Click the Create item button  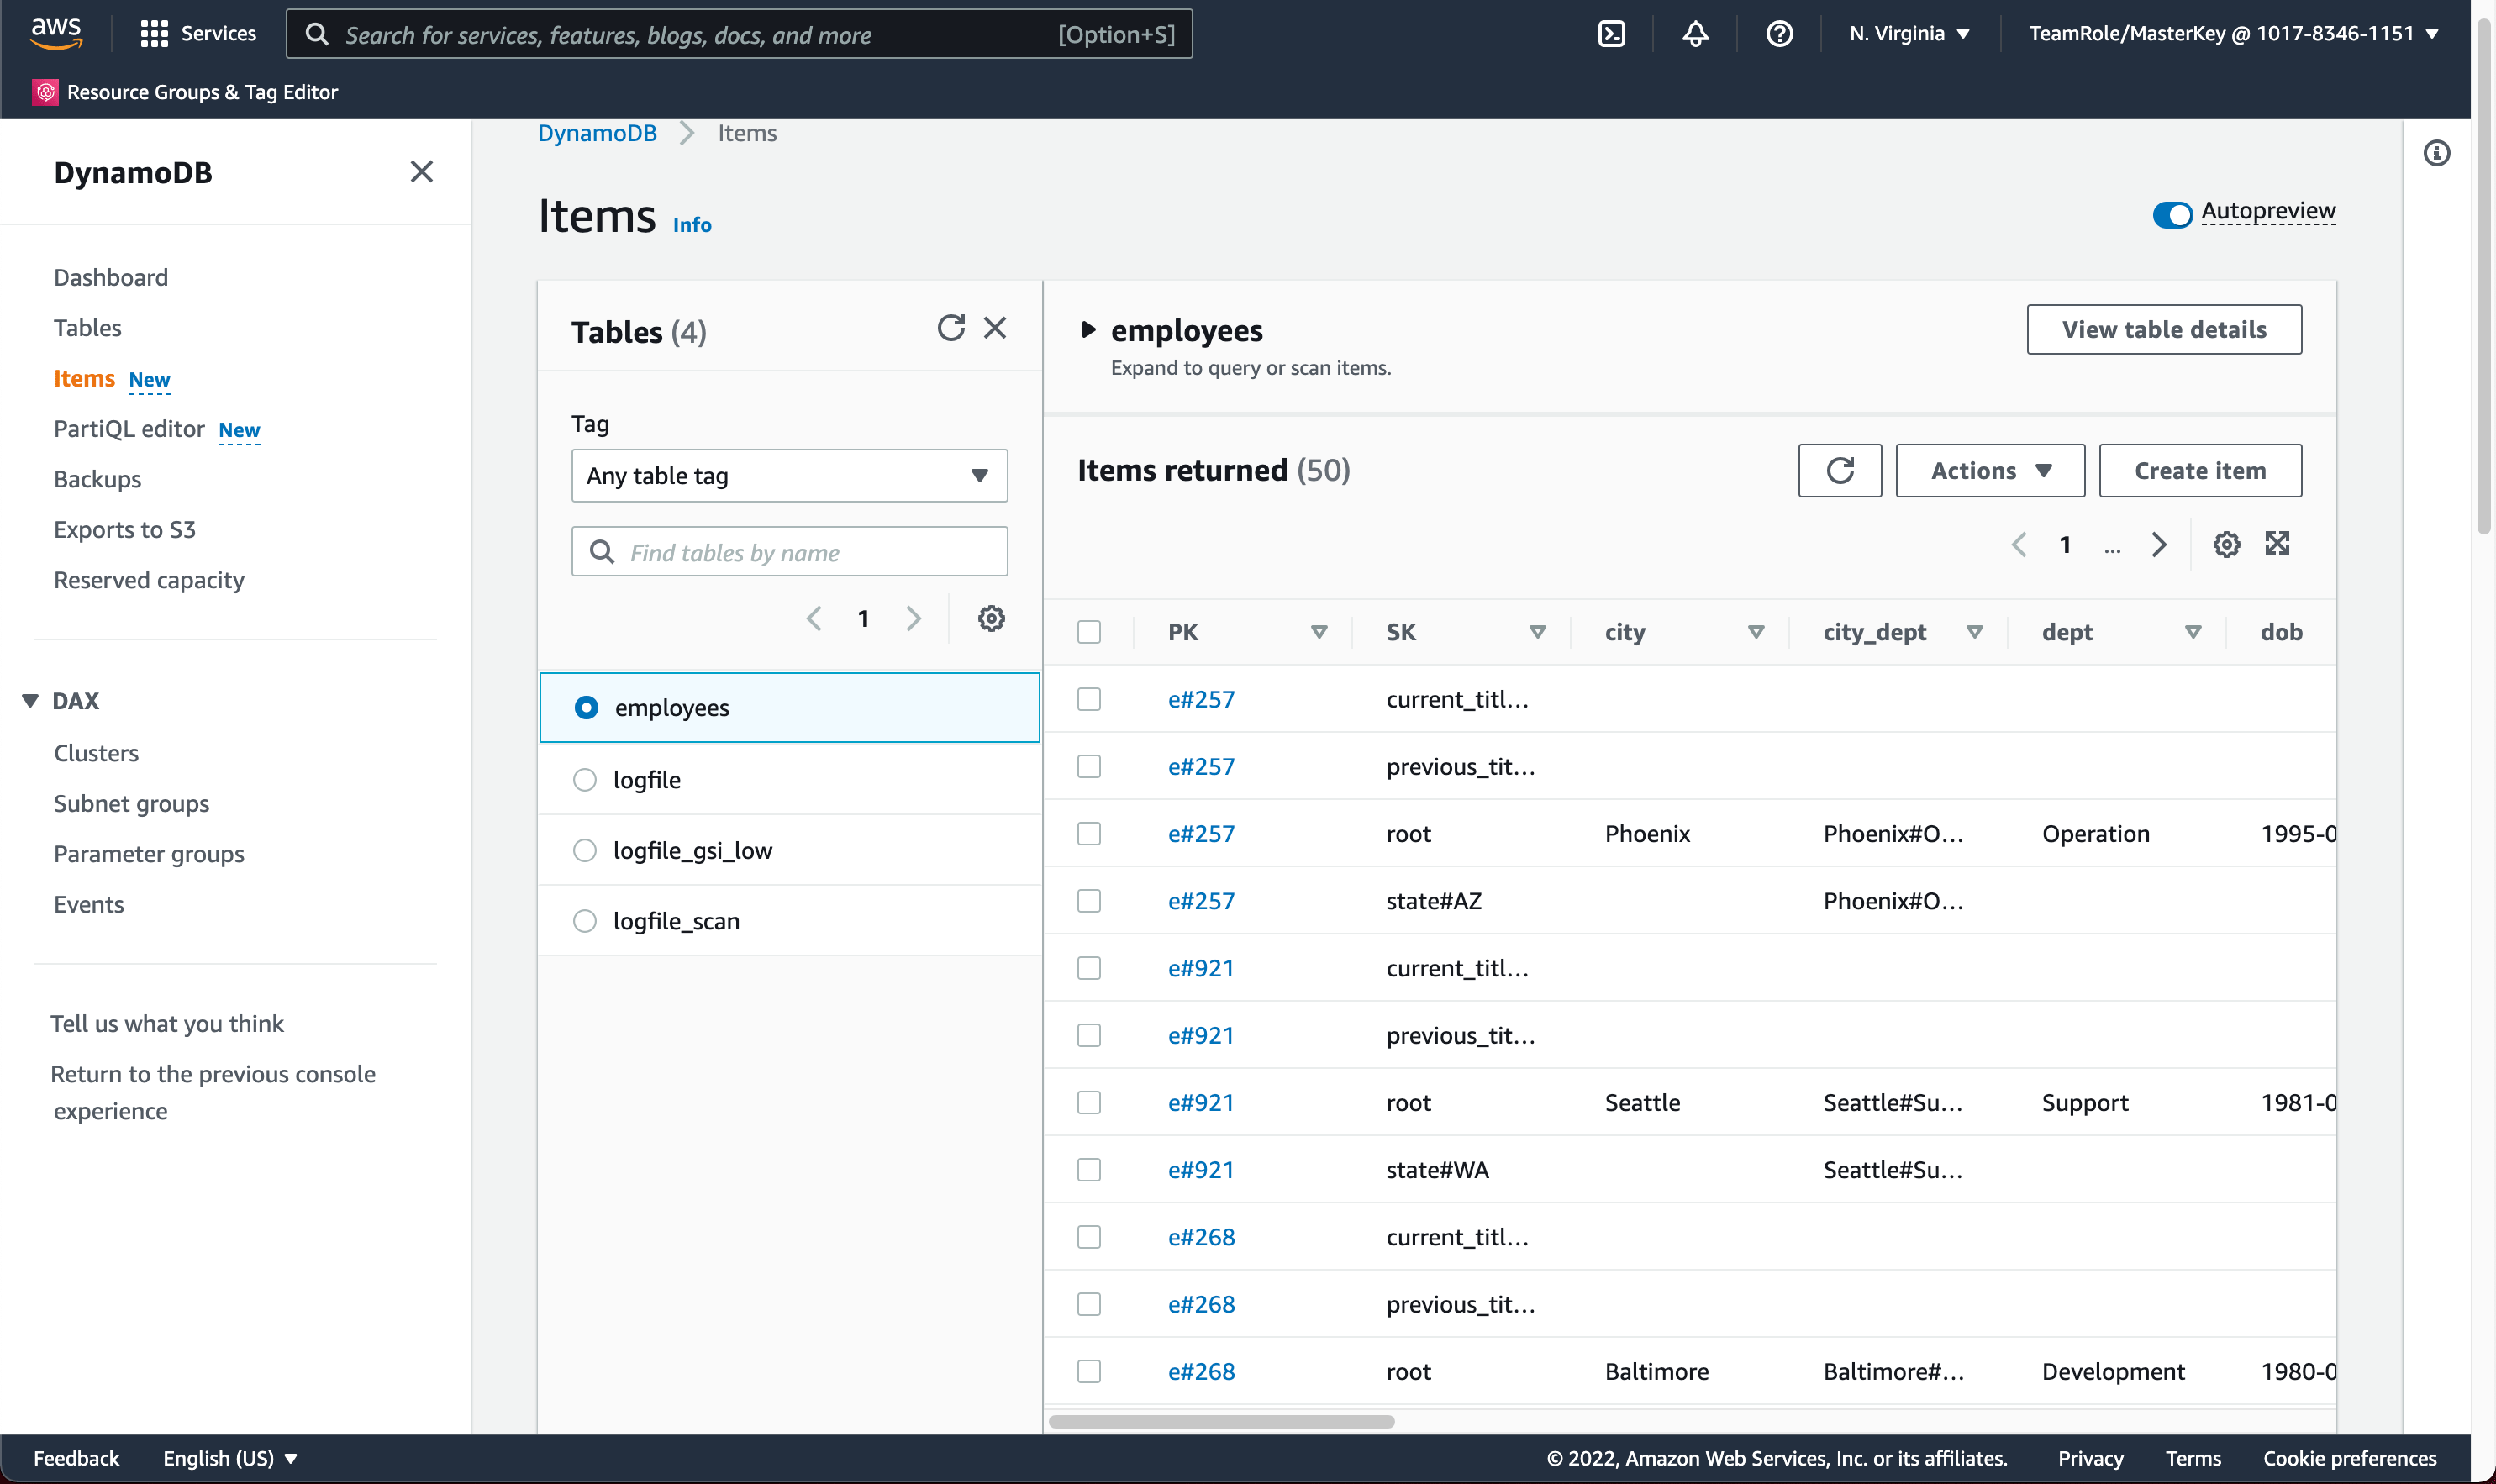pos(2199,471)
